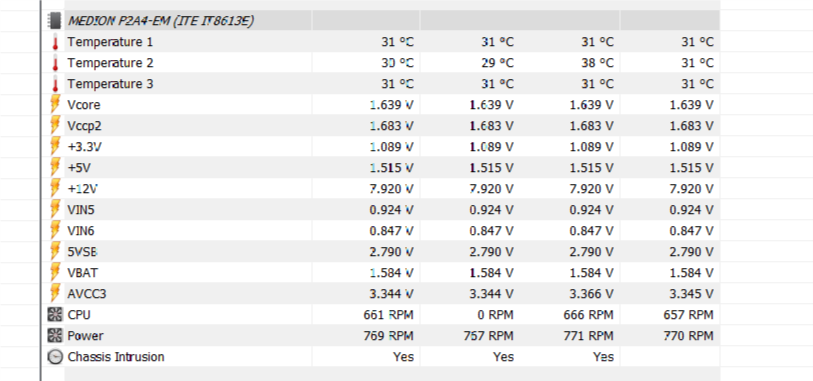The height and width of the screenshot is (381, 813).
Task: Click the 30 °C value in Temperature 2 row
Action: point(398,63)
